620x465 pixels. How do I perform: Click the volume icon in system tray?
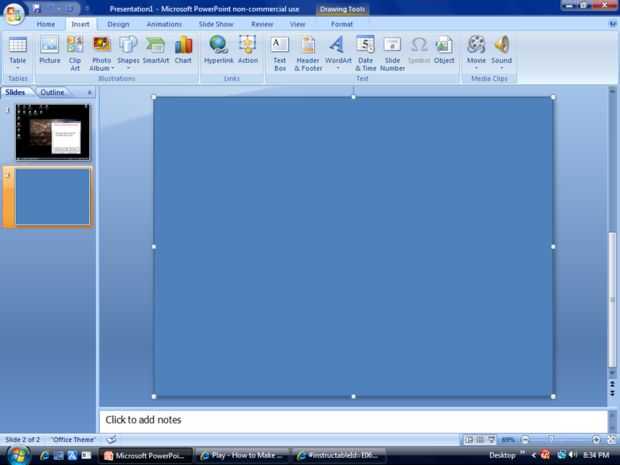point(572,456)
